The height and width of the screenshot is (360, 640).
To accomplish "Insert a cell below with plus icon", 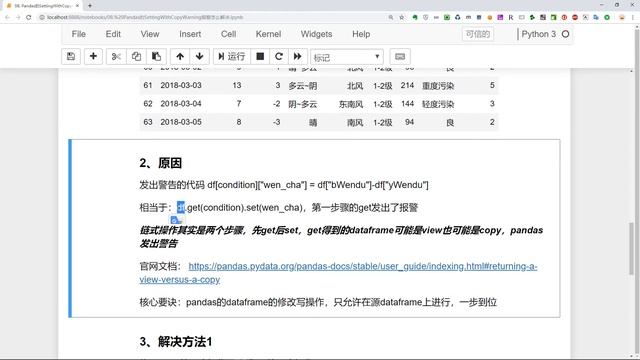I will (x=93, y=56).
